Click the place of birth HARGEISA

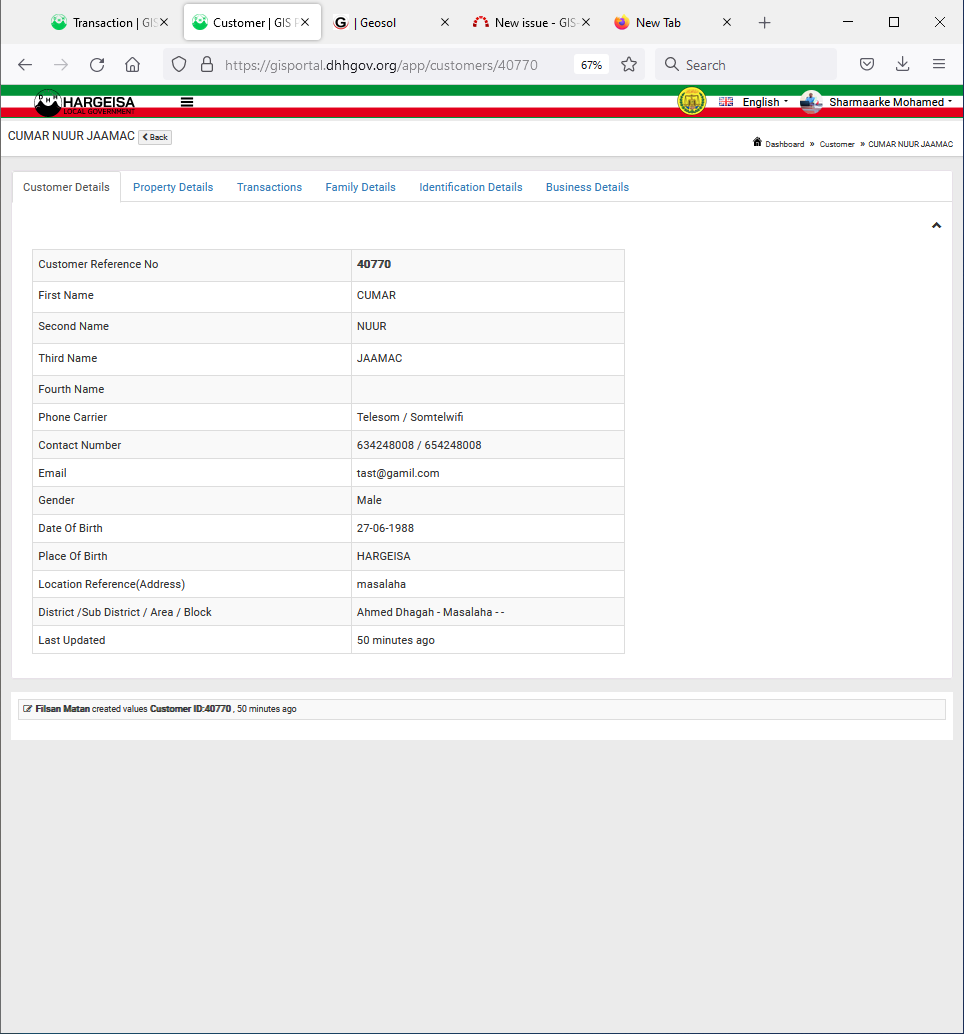tap(383, 557)
